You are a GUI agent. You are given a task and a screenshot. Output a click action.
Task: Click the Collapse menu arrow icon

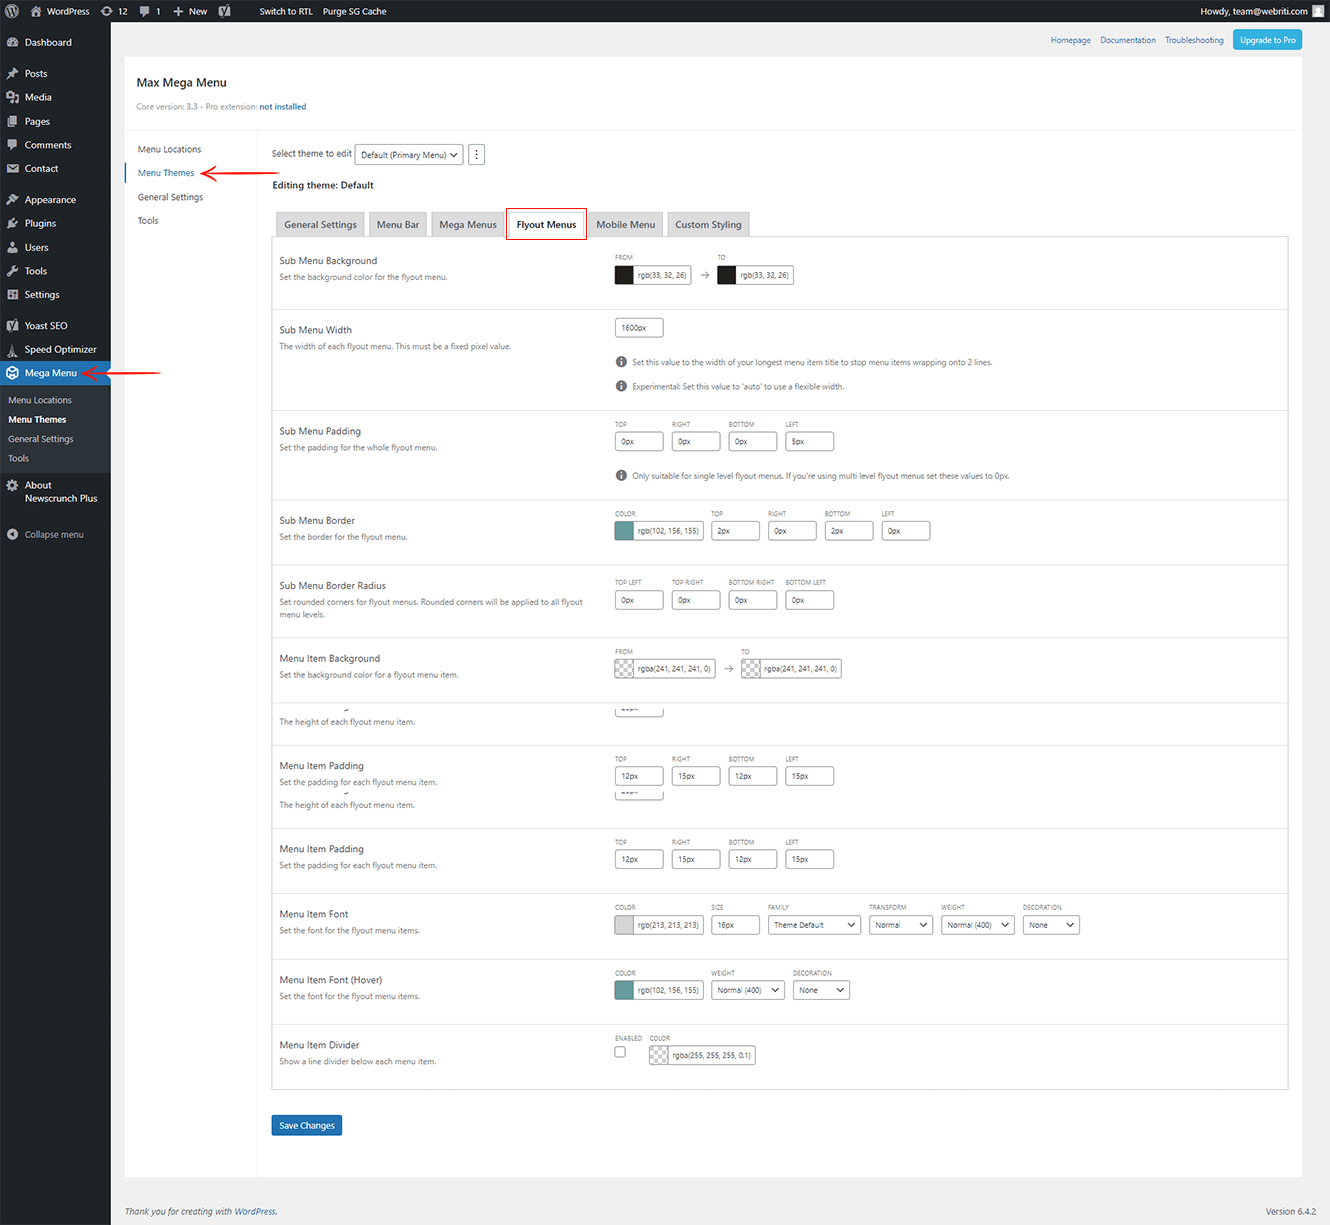(x=13, y=534)
